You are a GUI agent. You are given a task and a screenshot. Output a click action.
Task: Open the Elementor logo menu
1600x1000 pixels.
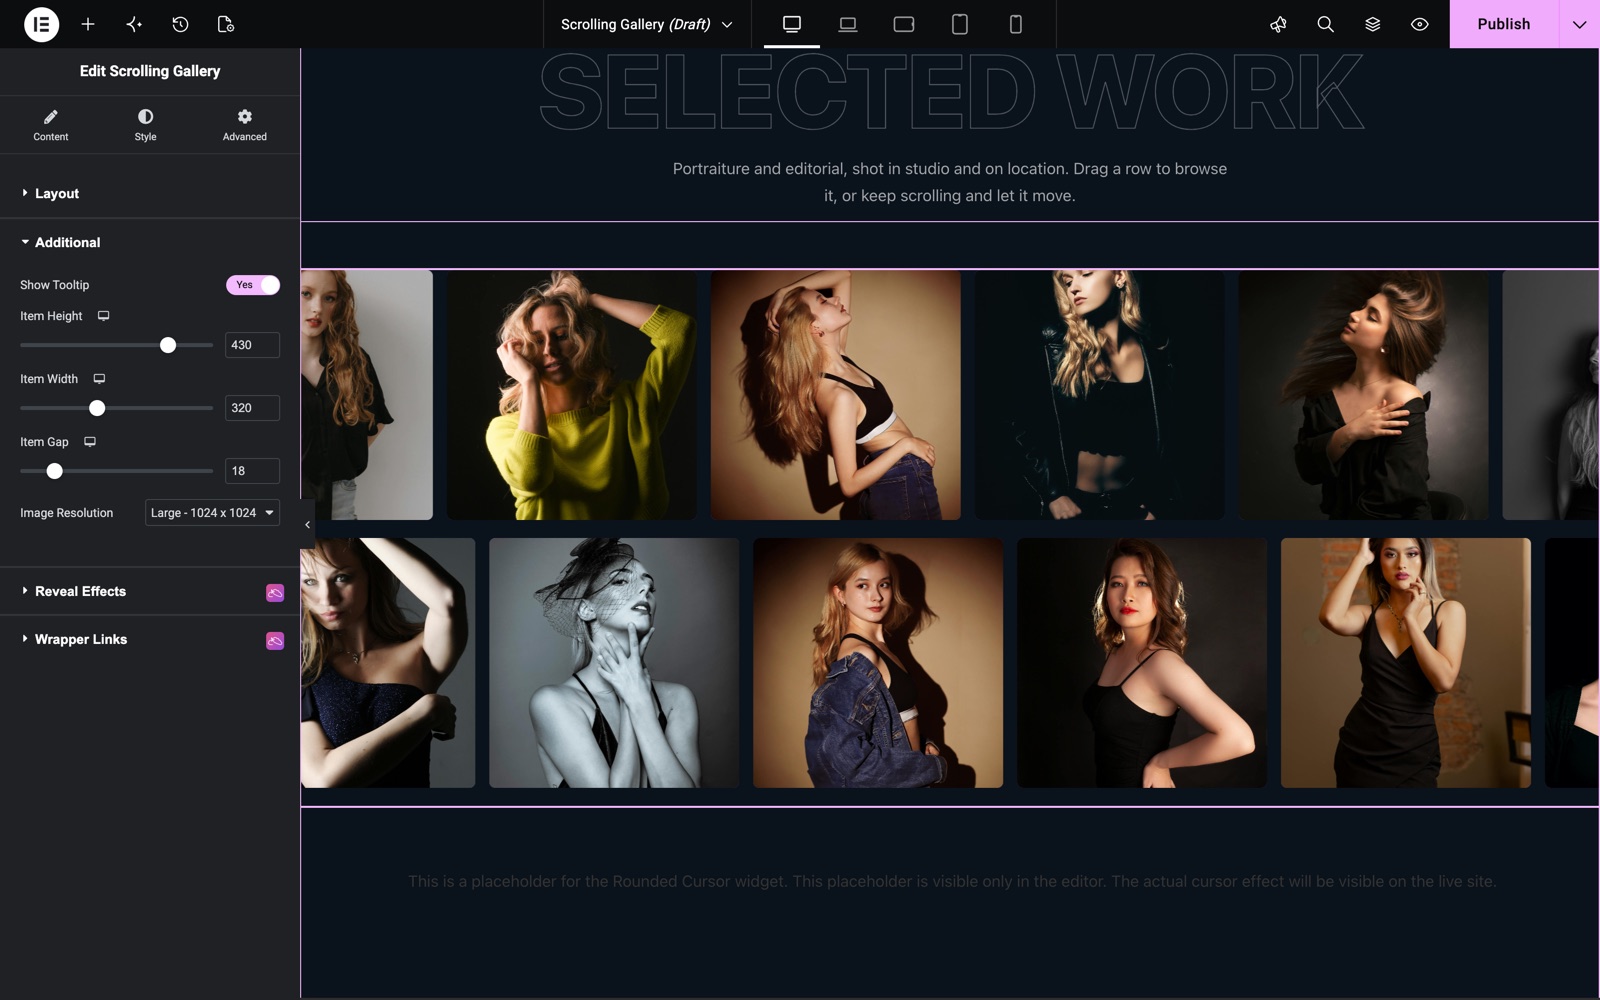(x=41, y=24)
